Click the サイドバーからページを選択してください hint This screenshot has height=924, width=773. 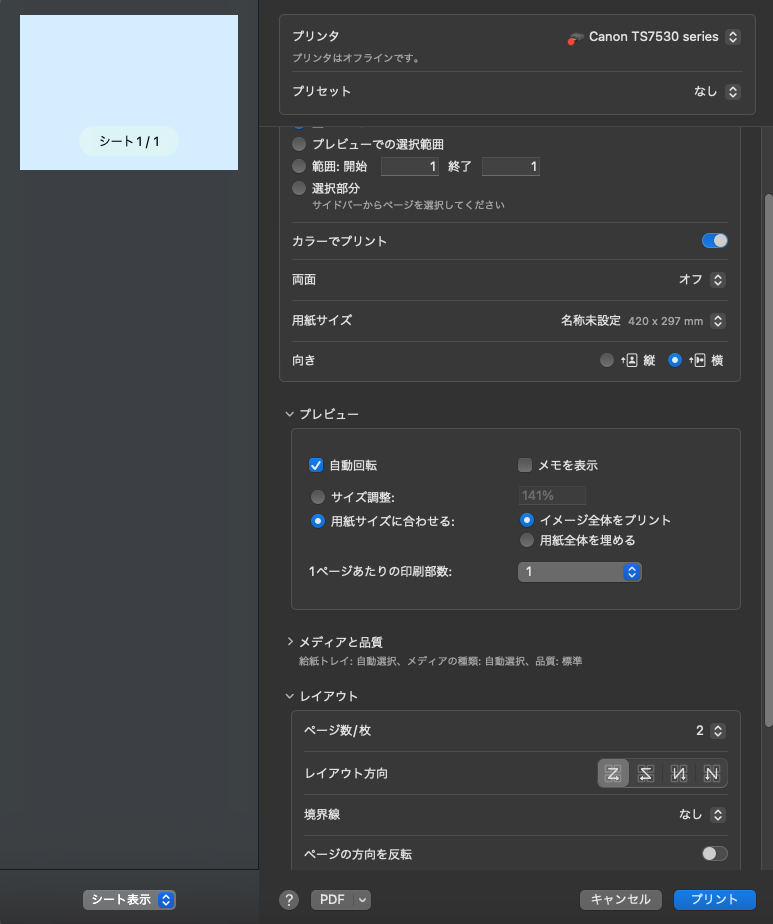408,205
